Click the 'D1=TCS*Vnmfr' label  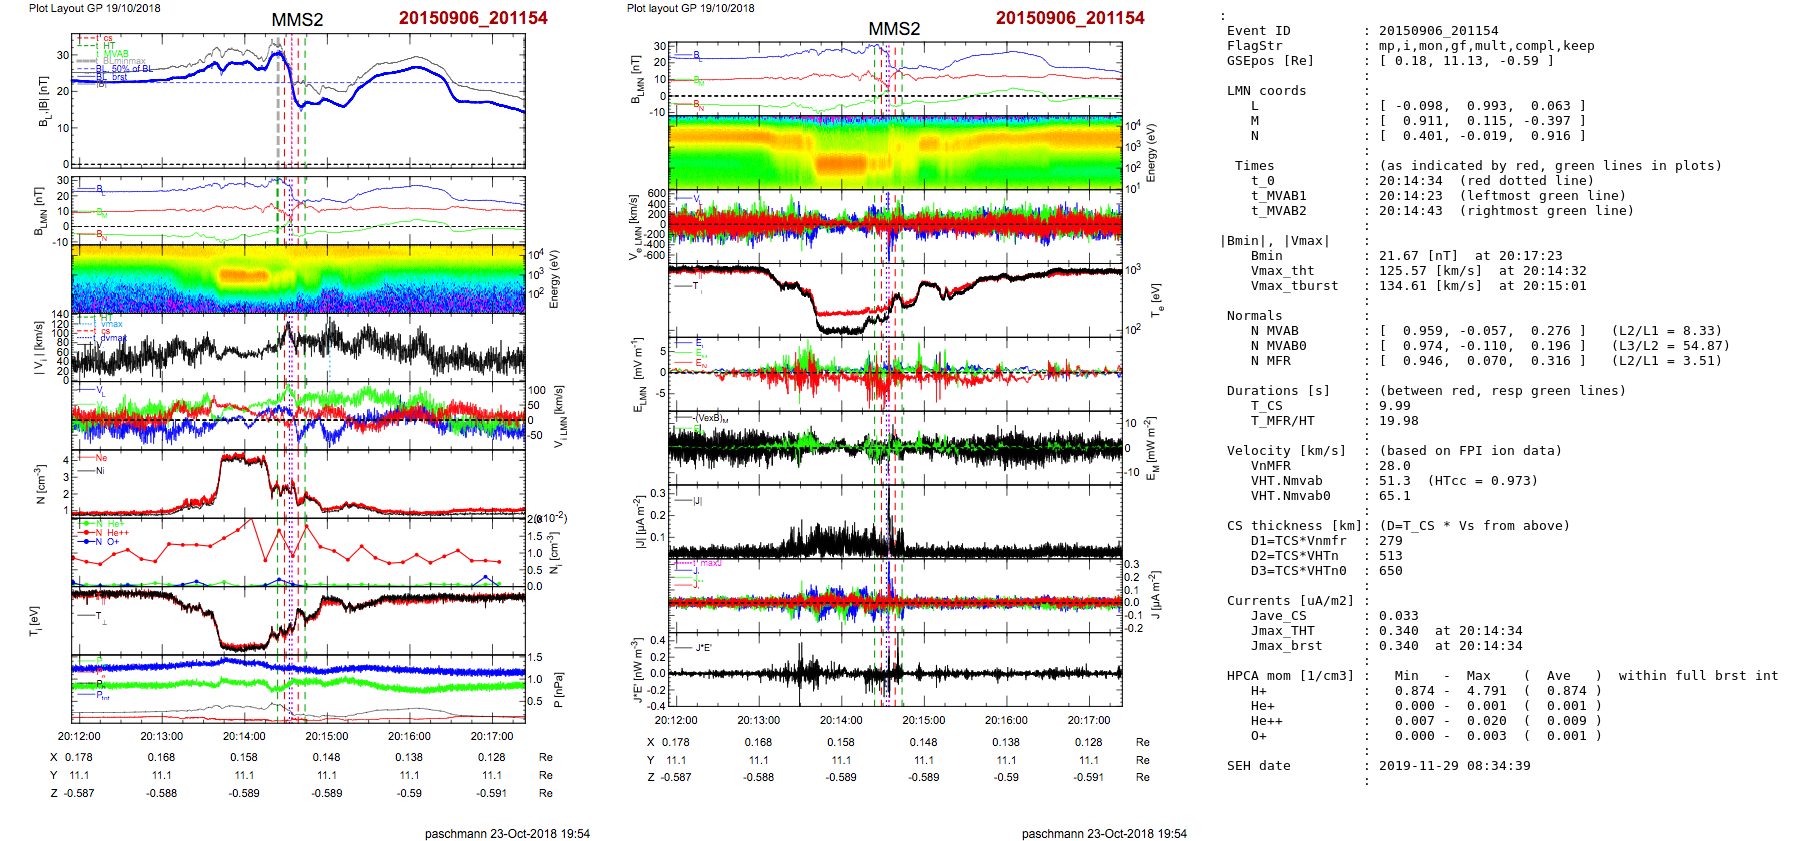pos(1298,541)
